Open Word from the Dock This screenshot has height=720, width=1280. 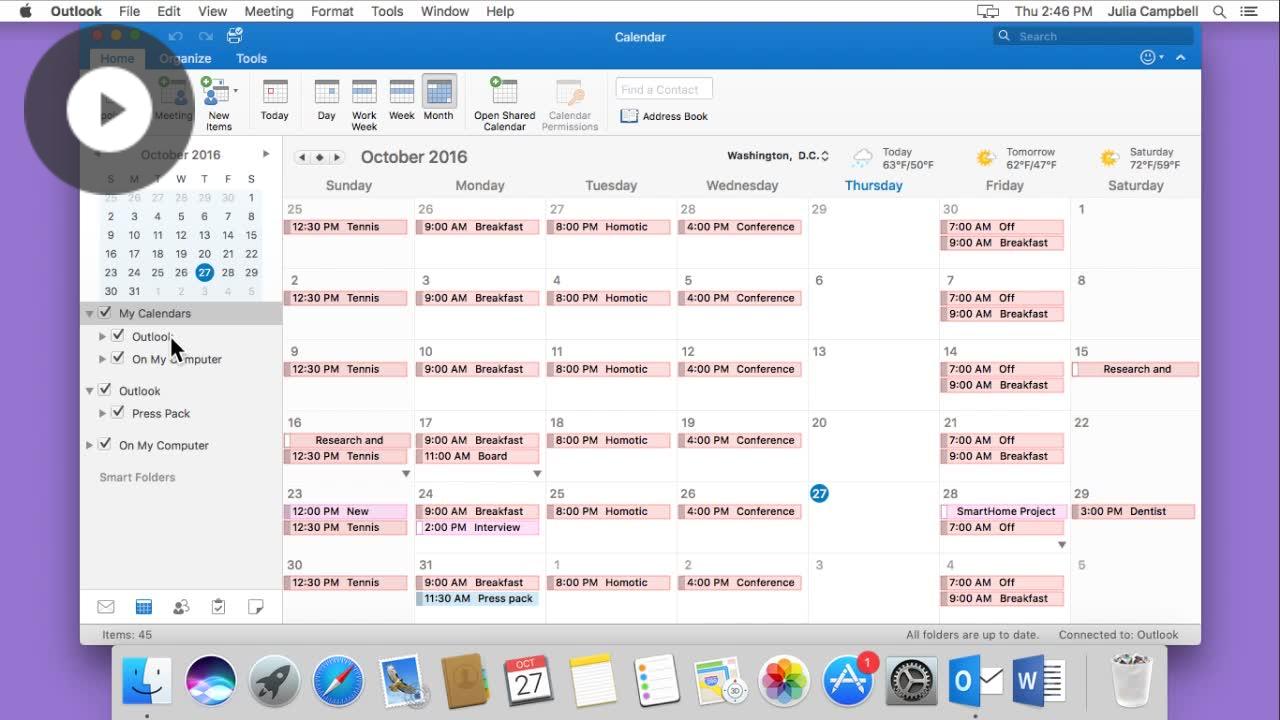click(1040, 682)
